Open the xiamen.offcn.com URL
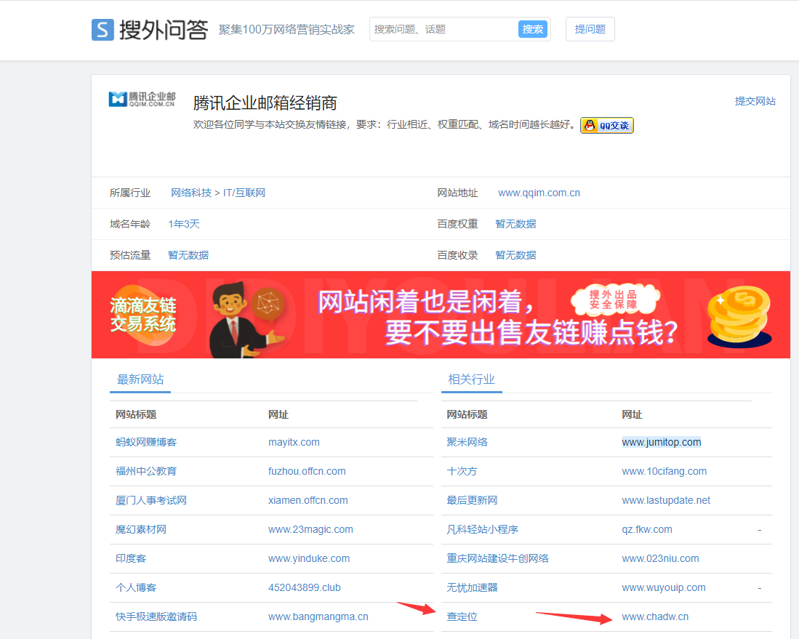 point(308,500)
